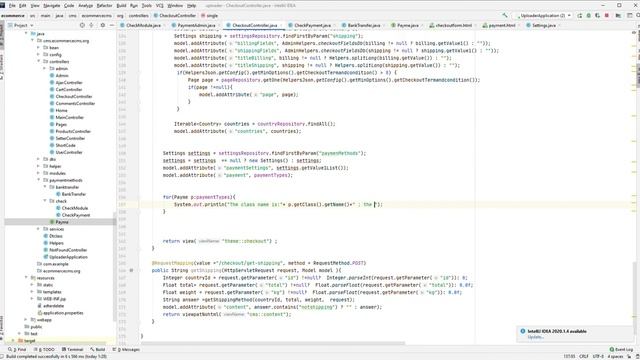The height and width of the screenshot is (360, 640).
Task: Expand the templates folder
Action: pyautogui.click(x=32, y=292)
